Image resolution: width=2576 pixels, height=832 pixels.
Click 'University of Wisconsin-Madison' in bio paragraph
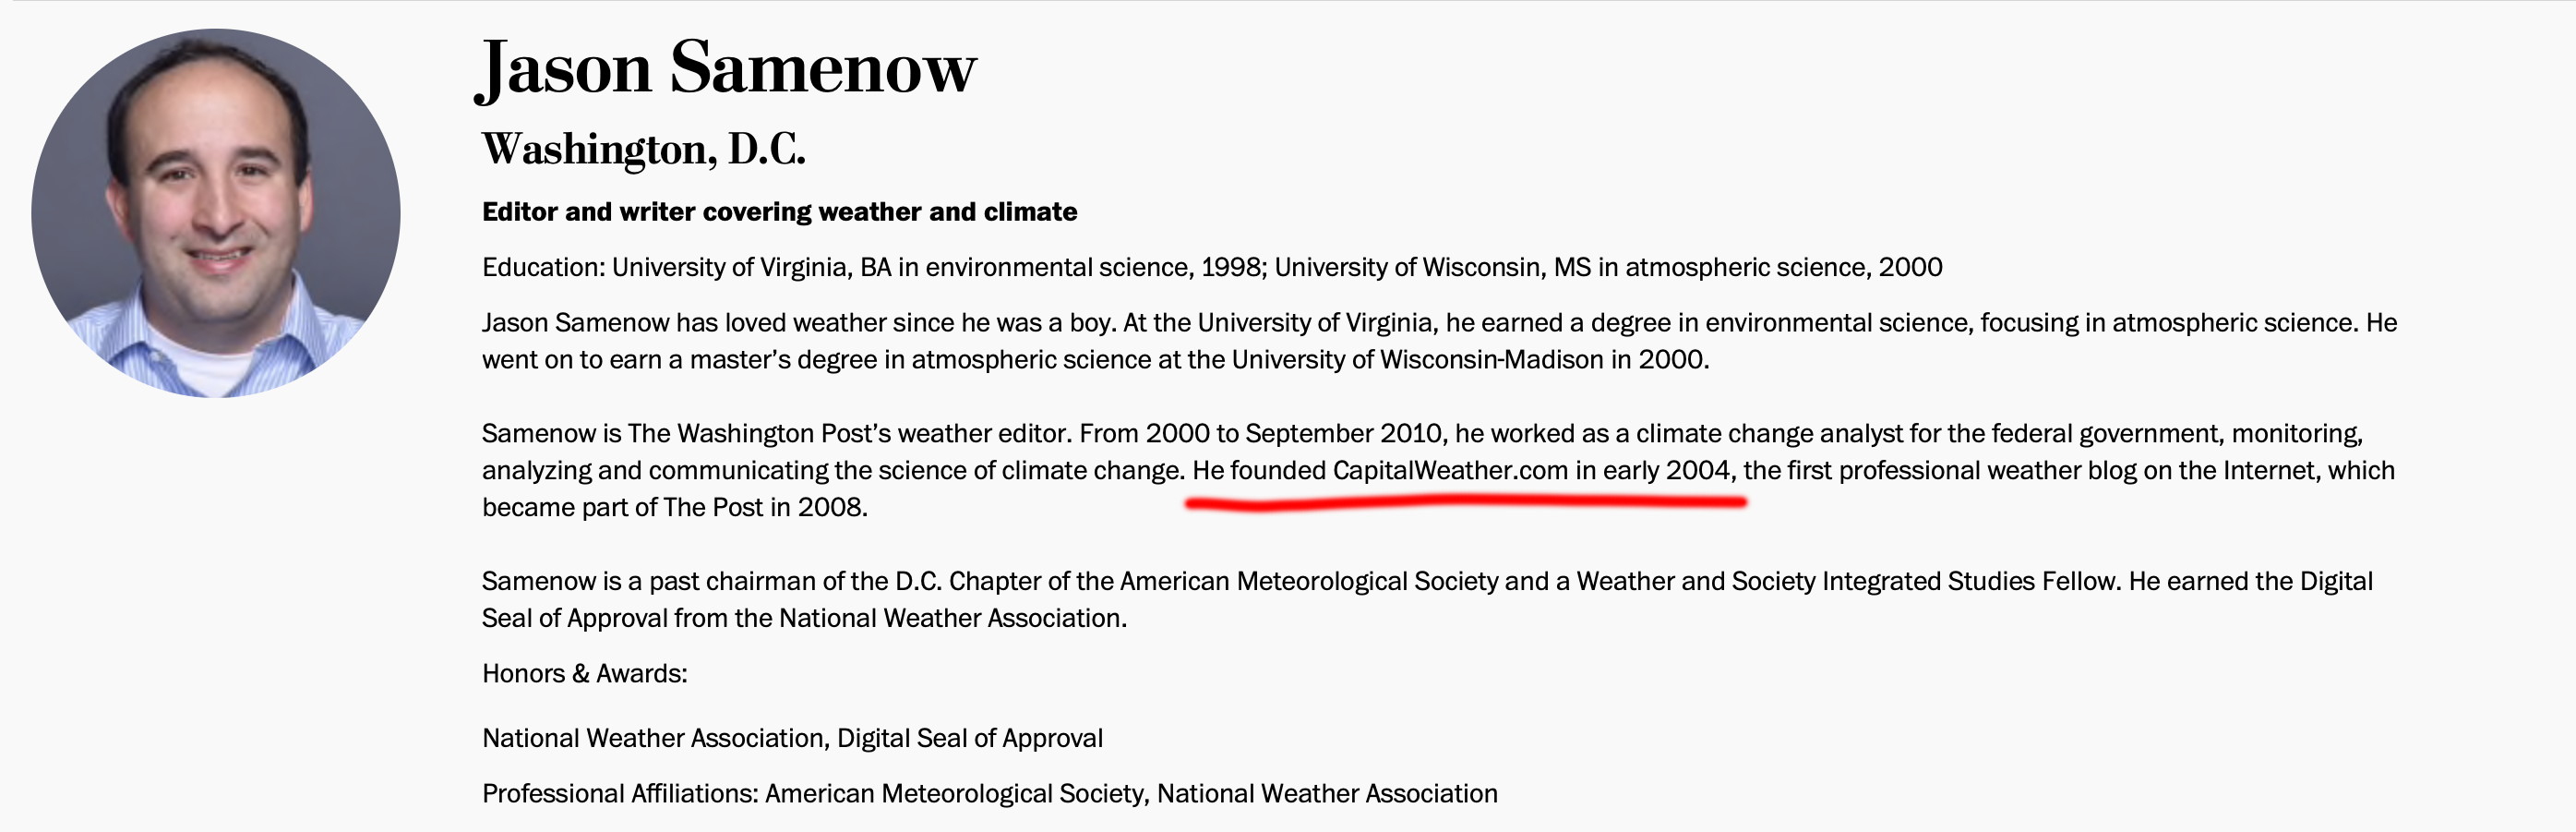point(1418,360)
